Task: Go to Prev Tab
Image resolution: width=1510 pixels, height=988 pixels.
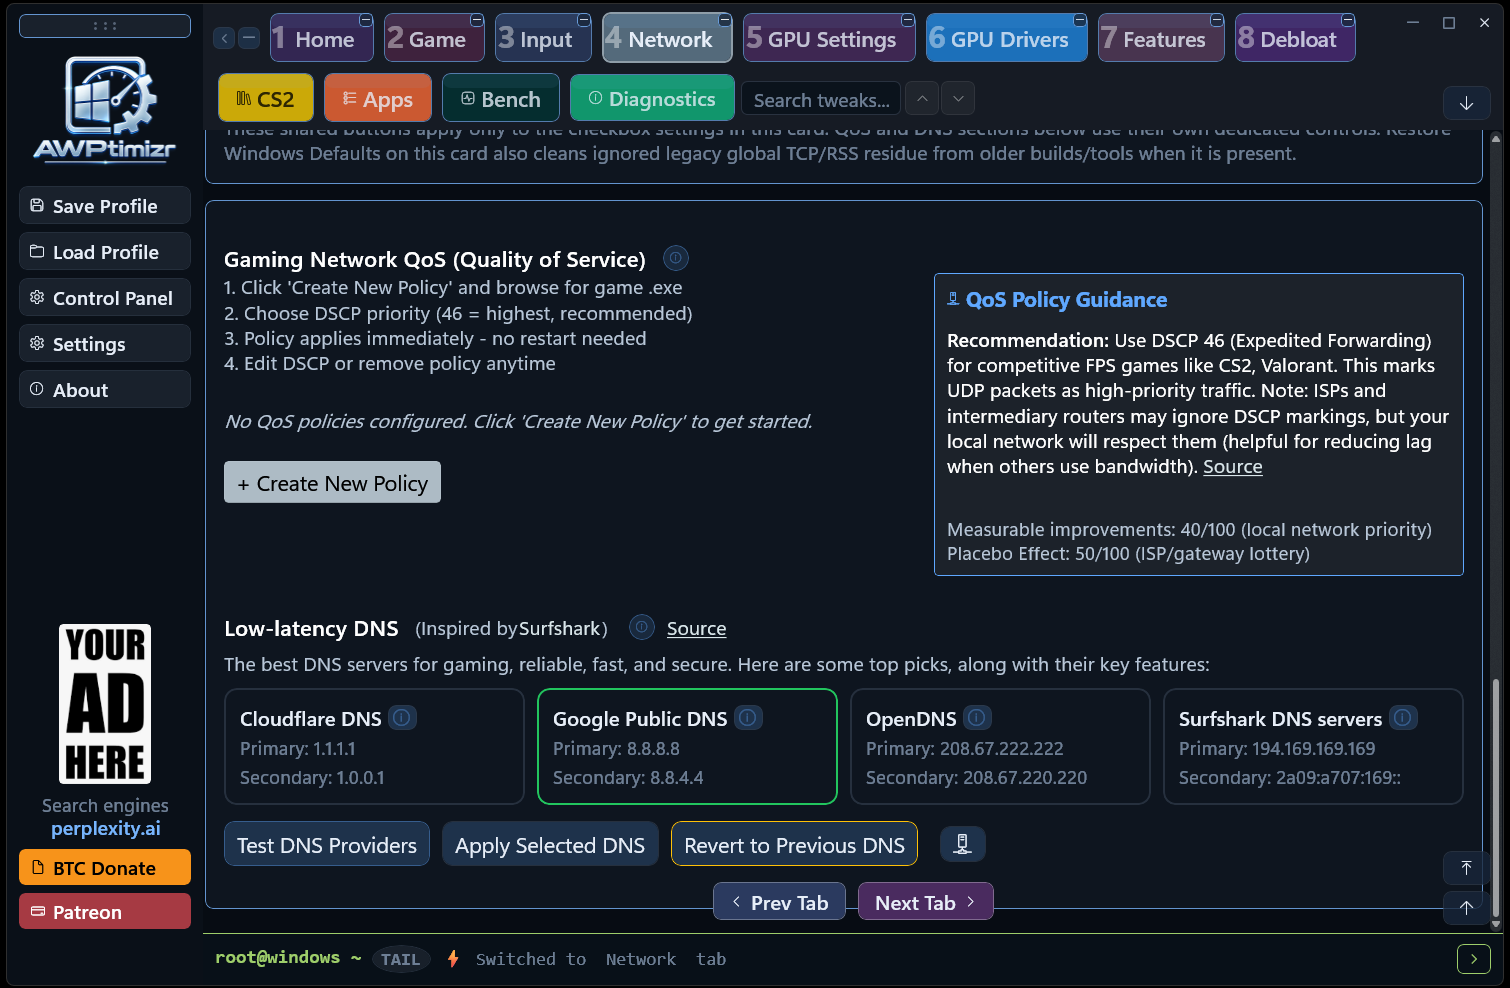Action: pyautogui.click(x=779, y=902)
